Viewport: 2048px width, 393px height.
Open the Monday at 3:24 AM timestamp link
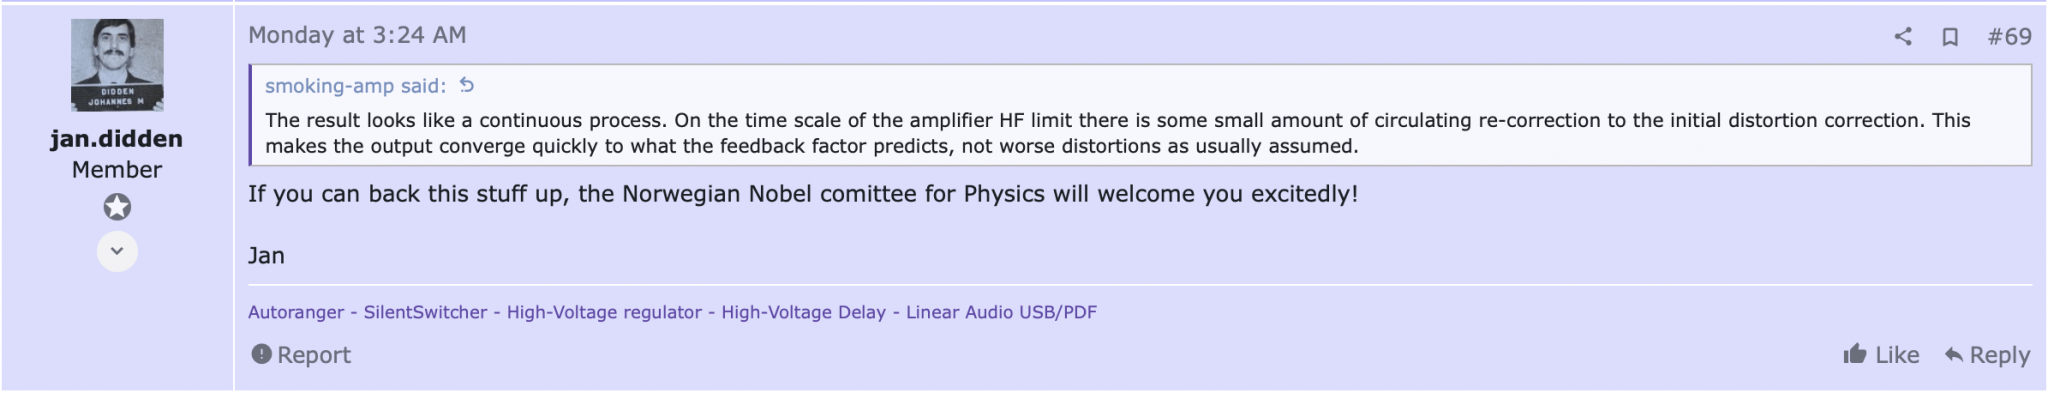coord(357,35)
